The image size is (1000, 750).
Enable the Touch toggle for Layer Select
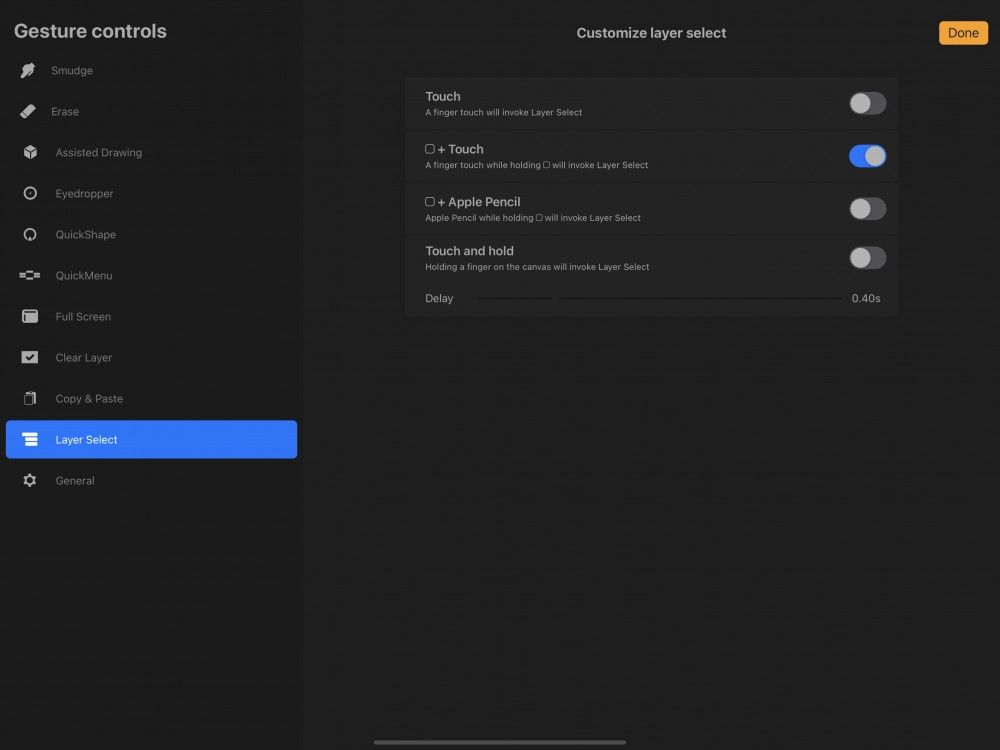[x=866, y=103]
